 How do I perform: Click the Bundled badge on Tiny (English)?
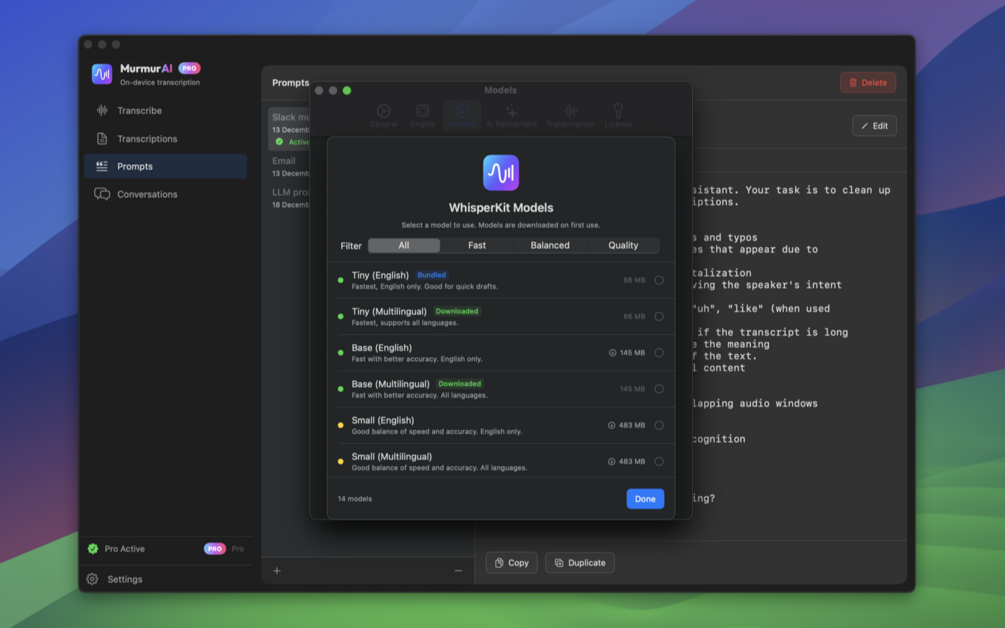point(431,275)
